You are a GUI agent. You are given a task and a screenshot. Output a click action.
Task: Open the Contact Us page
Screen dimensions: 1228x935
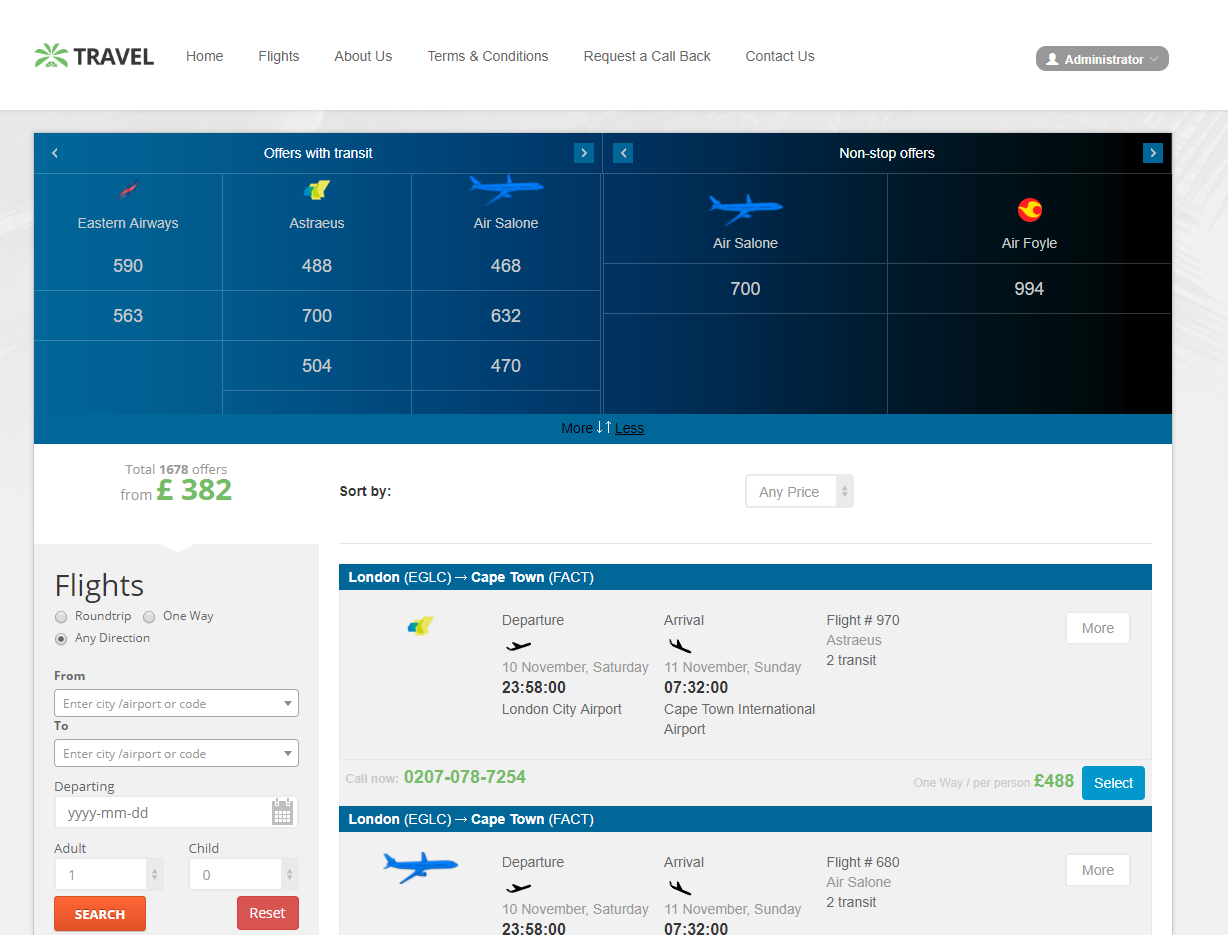coord(779,56)
